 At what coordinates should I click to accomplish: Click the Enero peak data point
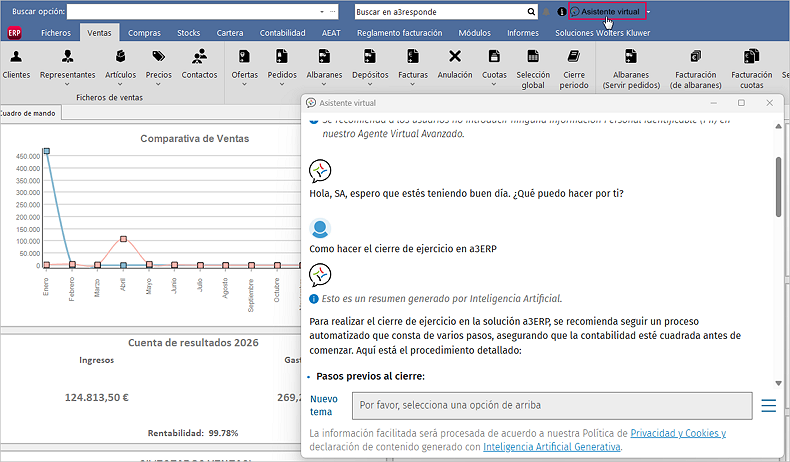tap(46, 151)
